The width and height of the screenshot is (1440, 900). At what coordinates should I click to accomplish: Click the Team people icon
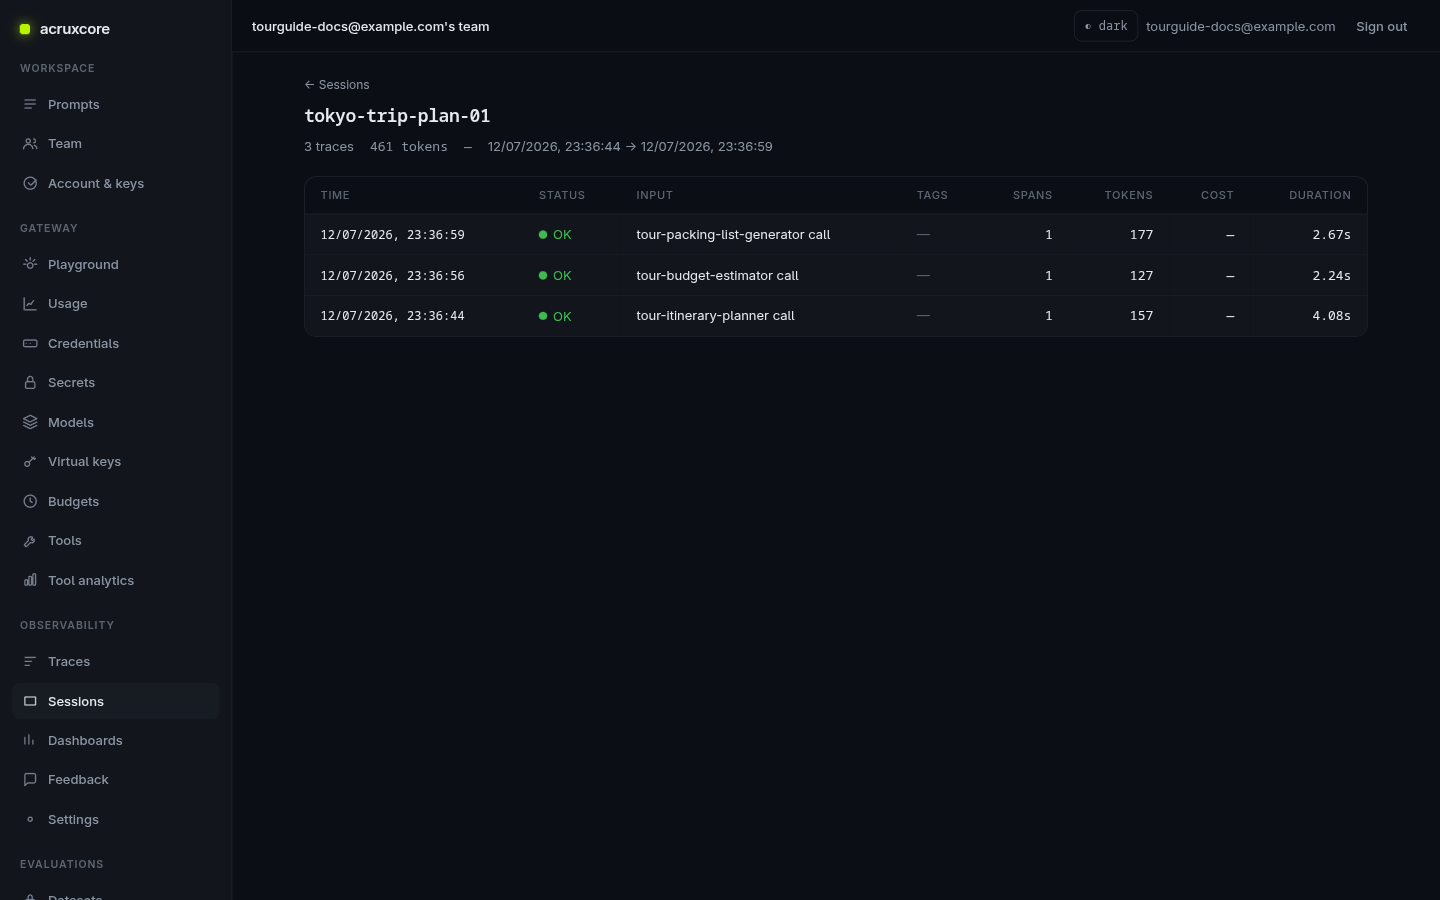click(x=30, y=144)
